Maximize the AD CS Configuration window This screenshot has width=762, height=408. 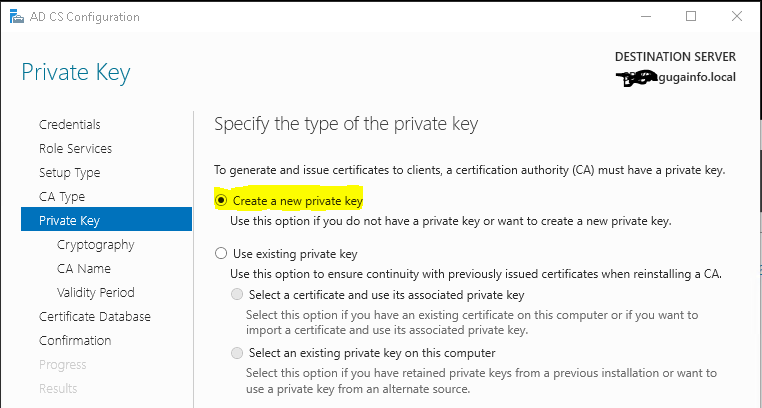(691, 17)
